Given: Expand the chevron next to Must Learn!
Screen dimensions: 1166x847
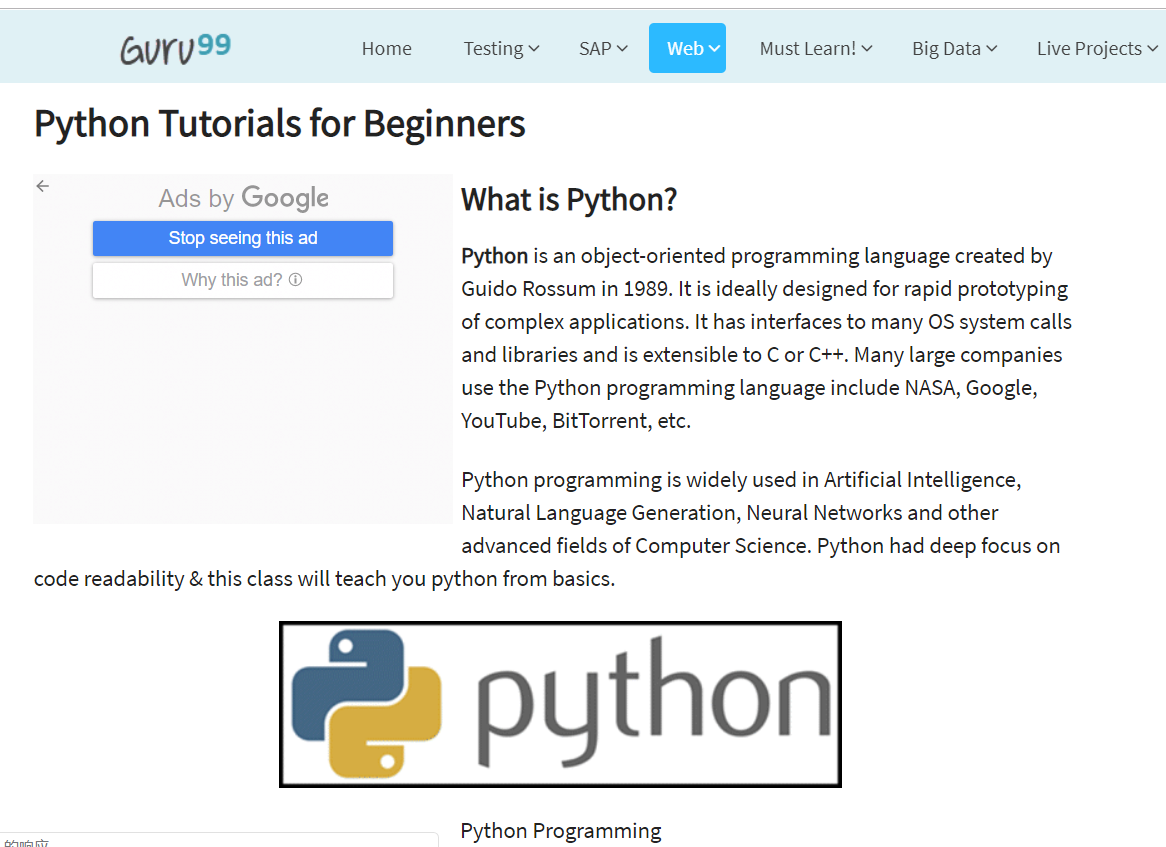Looking at the screenshot, I should pos(867,48).
